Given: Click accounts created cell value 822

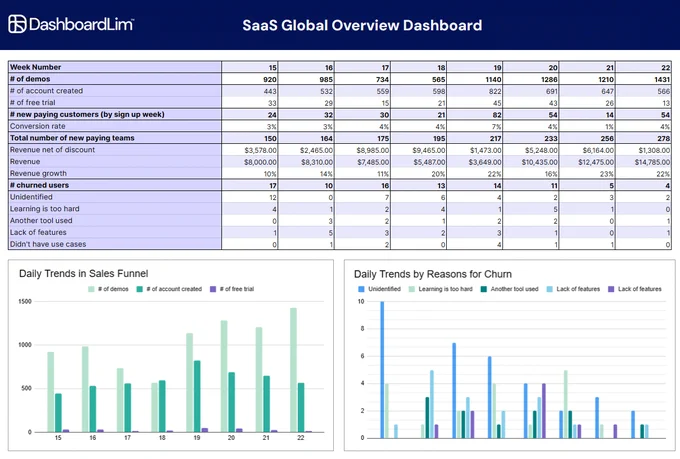Looking at the screenshot, I should (495, 91).
